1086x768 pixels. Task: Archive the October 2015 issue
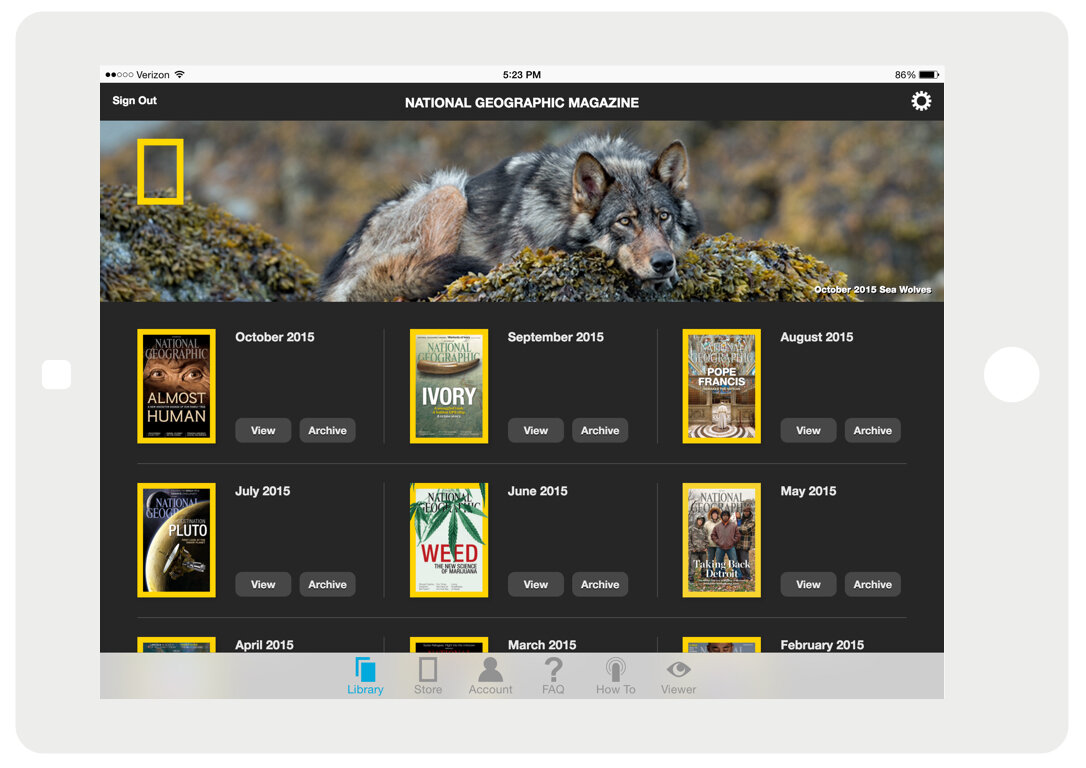328,430
